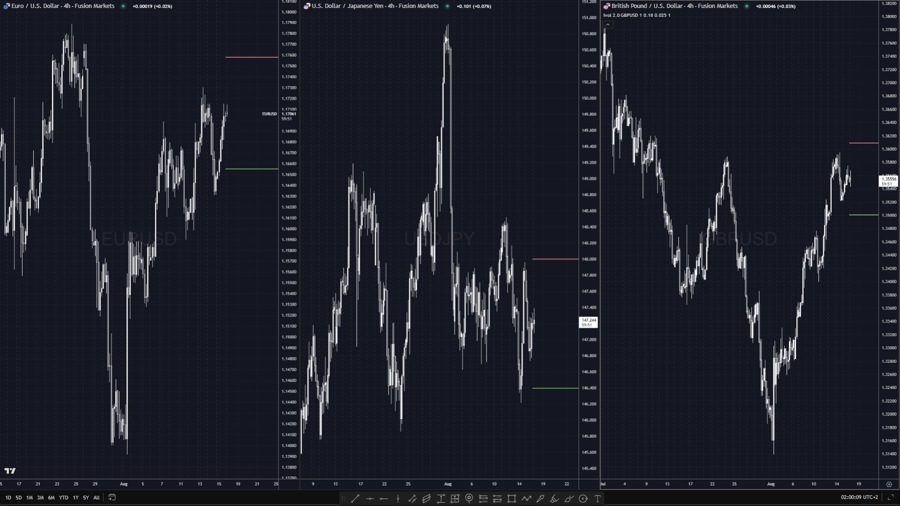Click the TradingView logo on chart
The image size is (900, 506).
[x=10, y=471]
